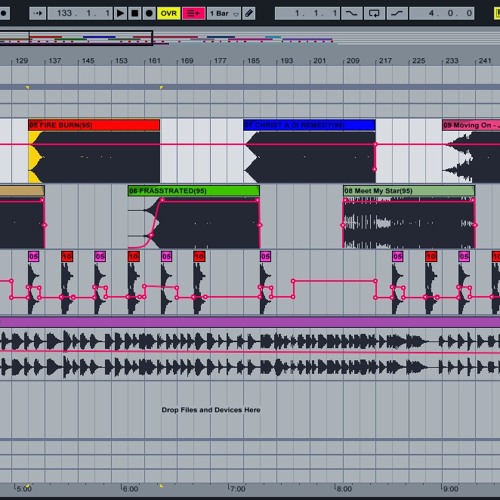500x500 pixels.
Task: Select the 08 Meet My Star(95) clip header
Action: coord(409,191)
